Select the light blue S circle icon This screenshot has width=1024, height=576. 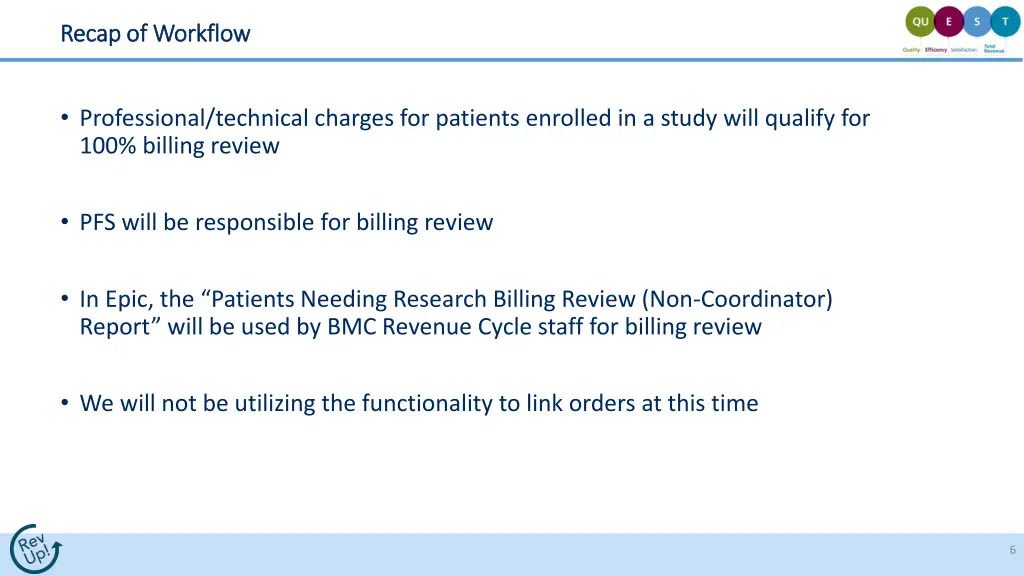tap(977, 22)
